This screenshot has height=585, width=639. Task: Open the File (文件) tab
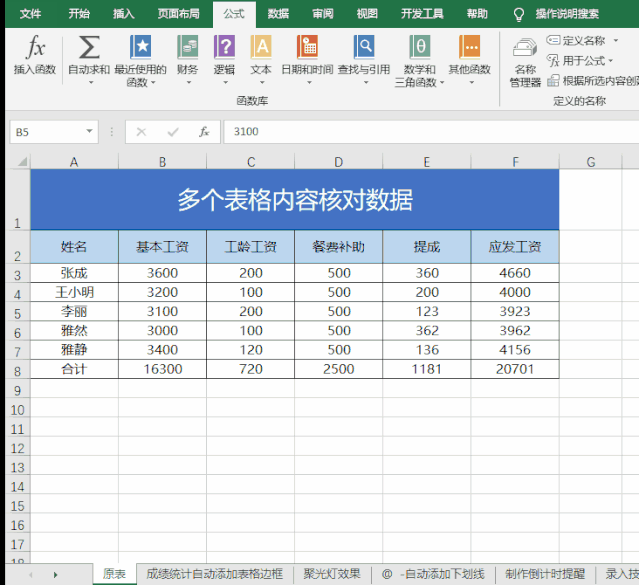[x=31, y=14]
